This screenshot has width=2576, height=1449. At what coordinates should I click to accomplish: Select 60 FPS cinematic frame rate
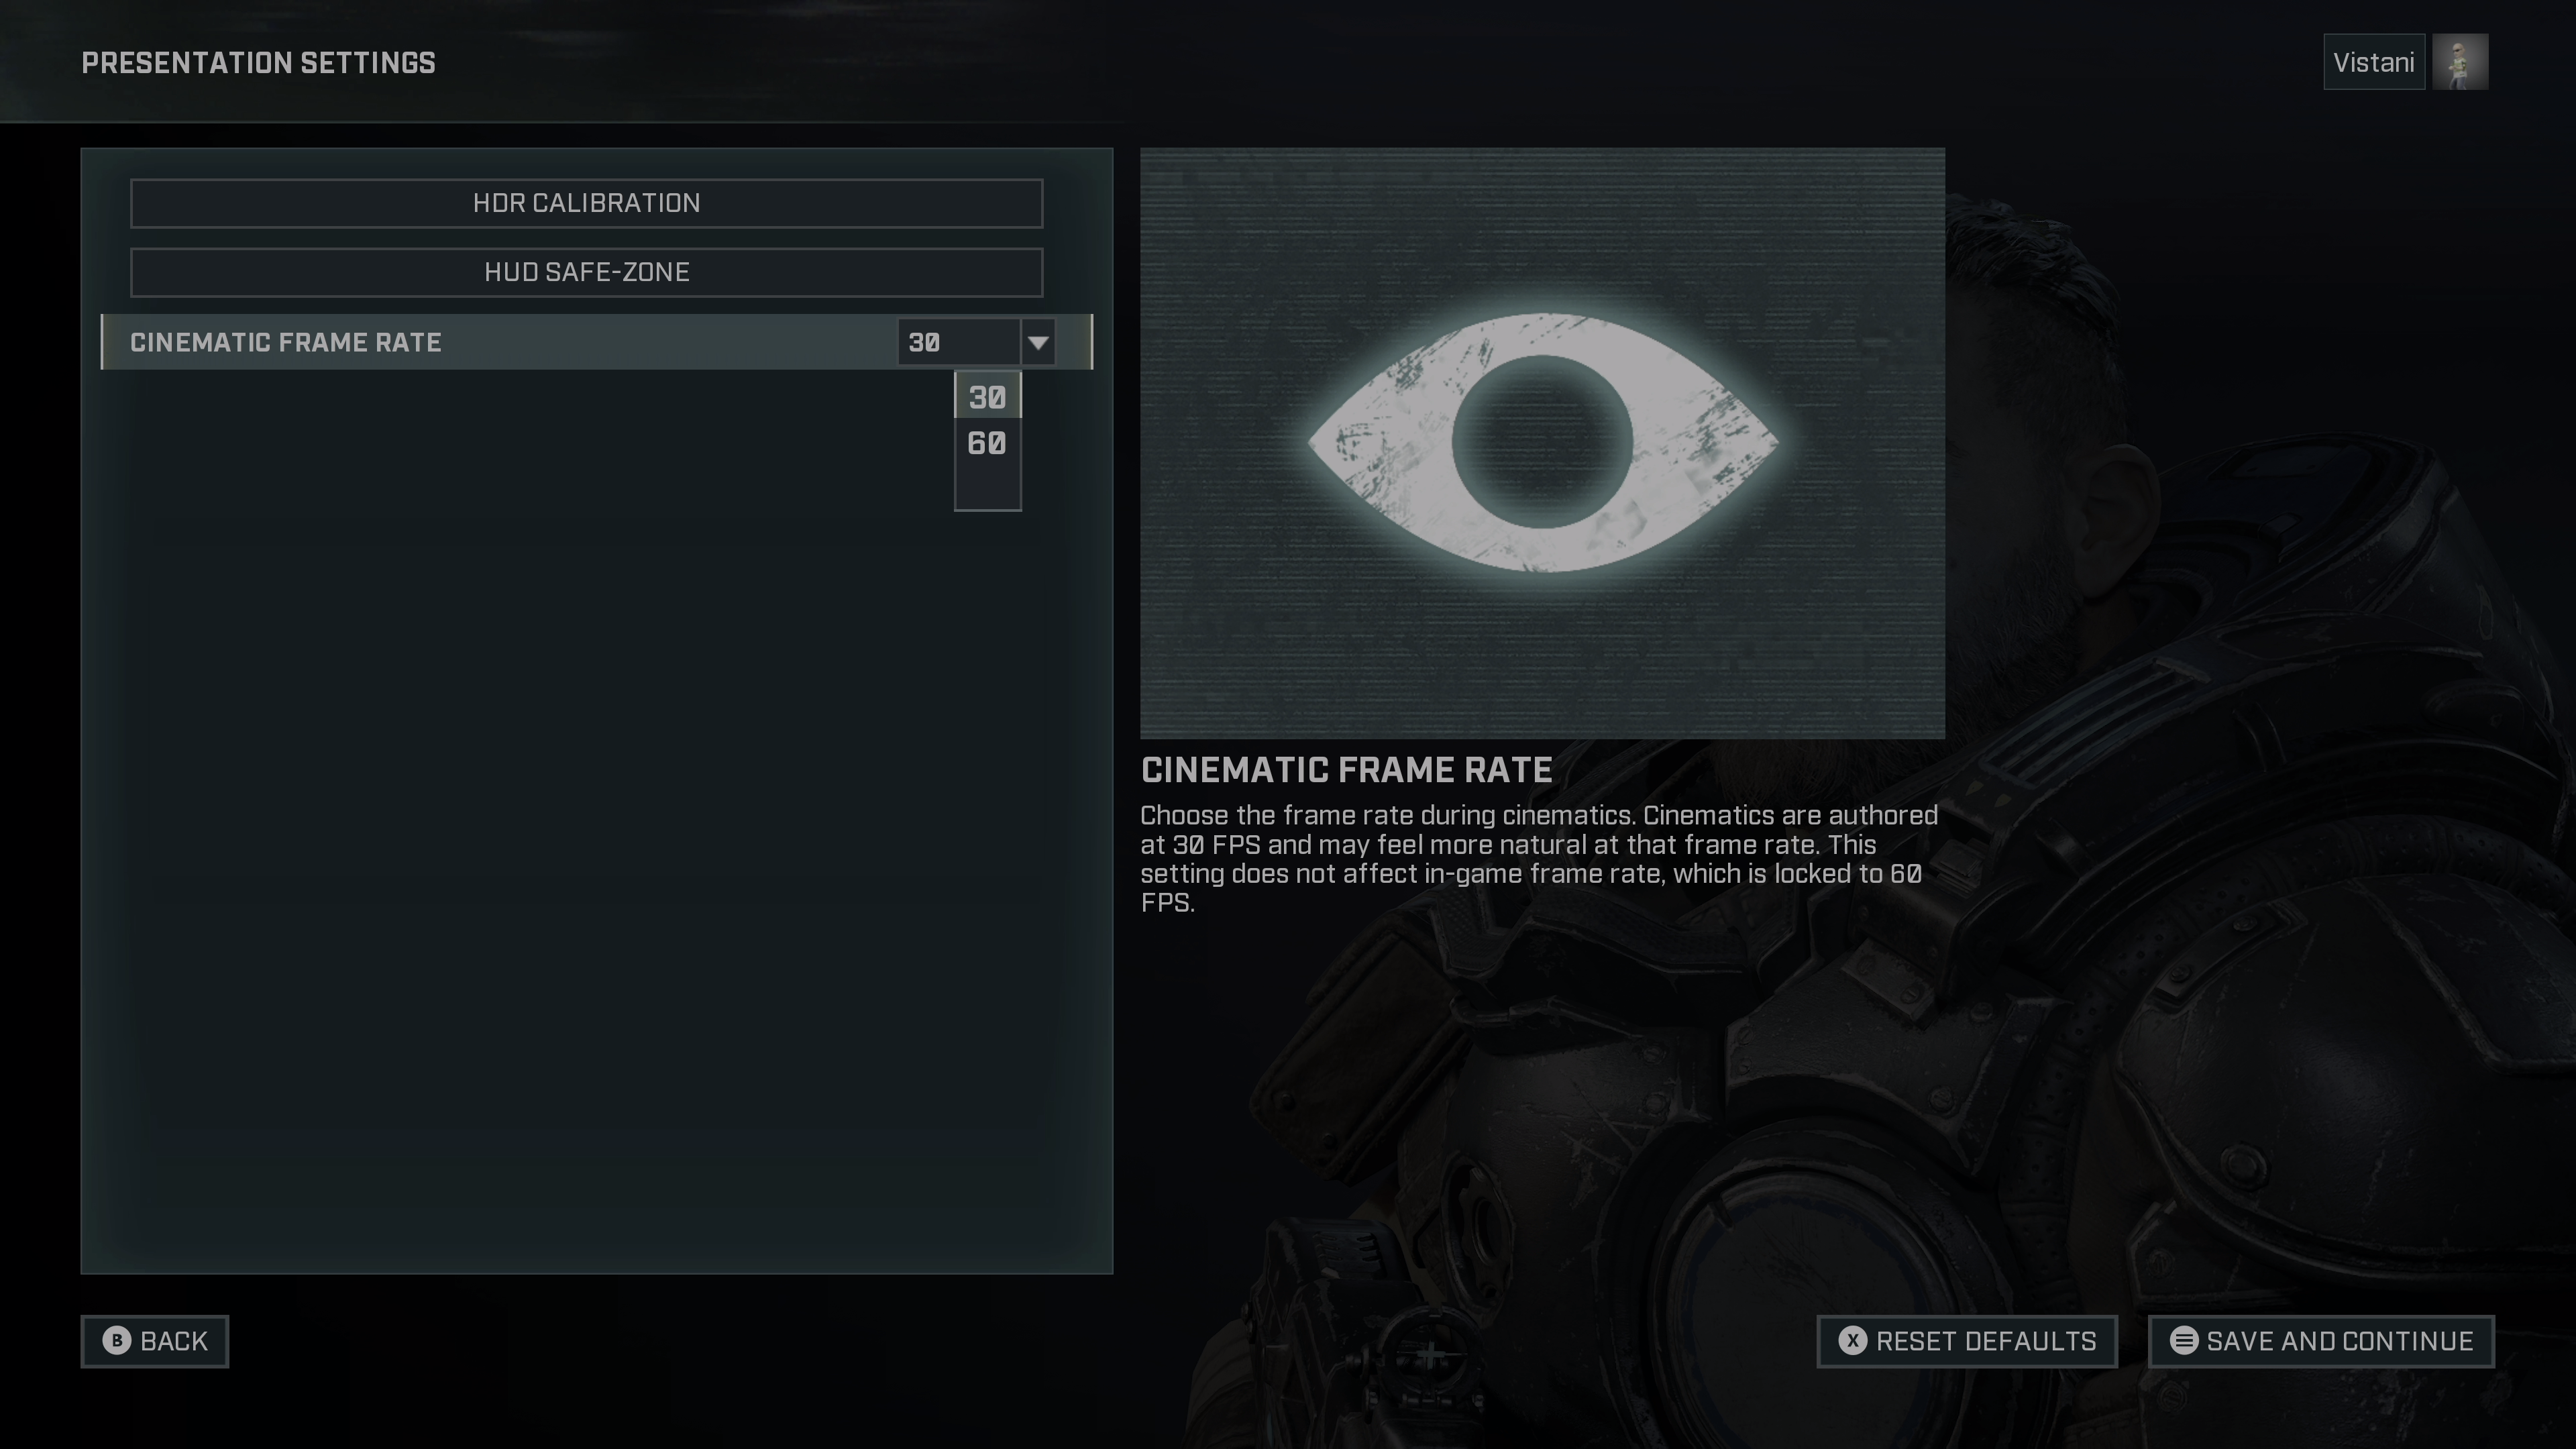(985, 441)
